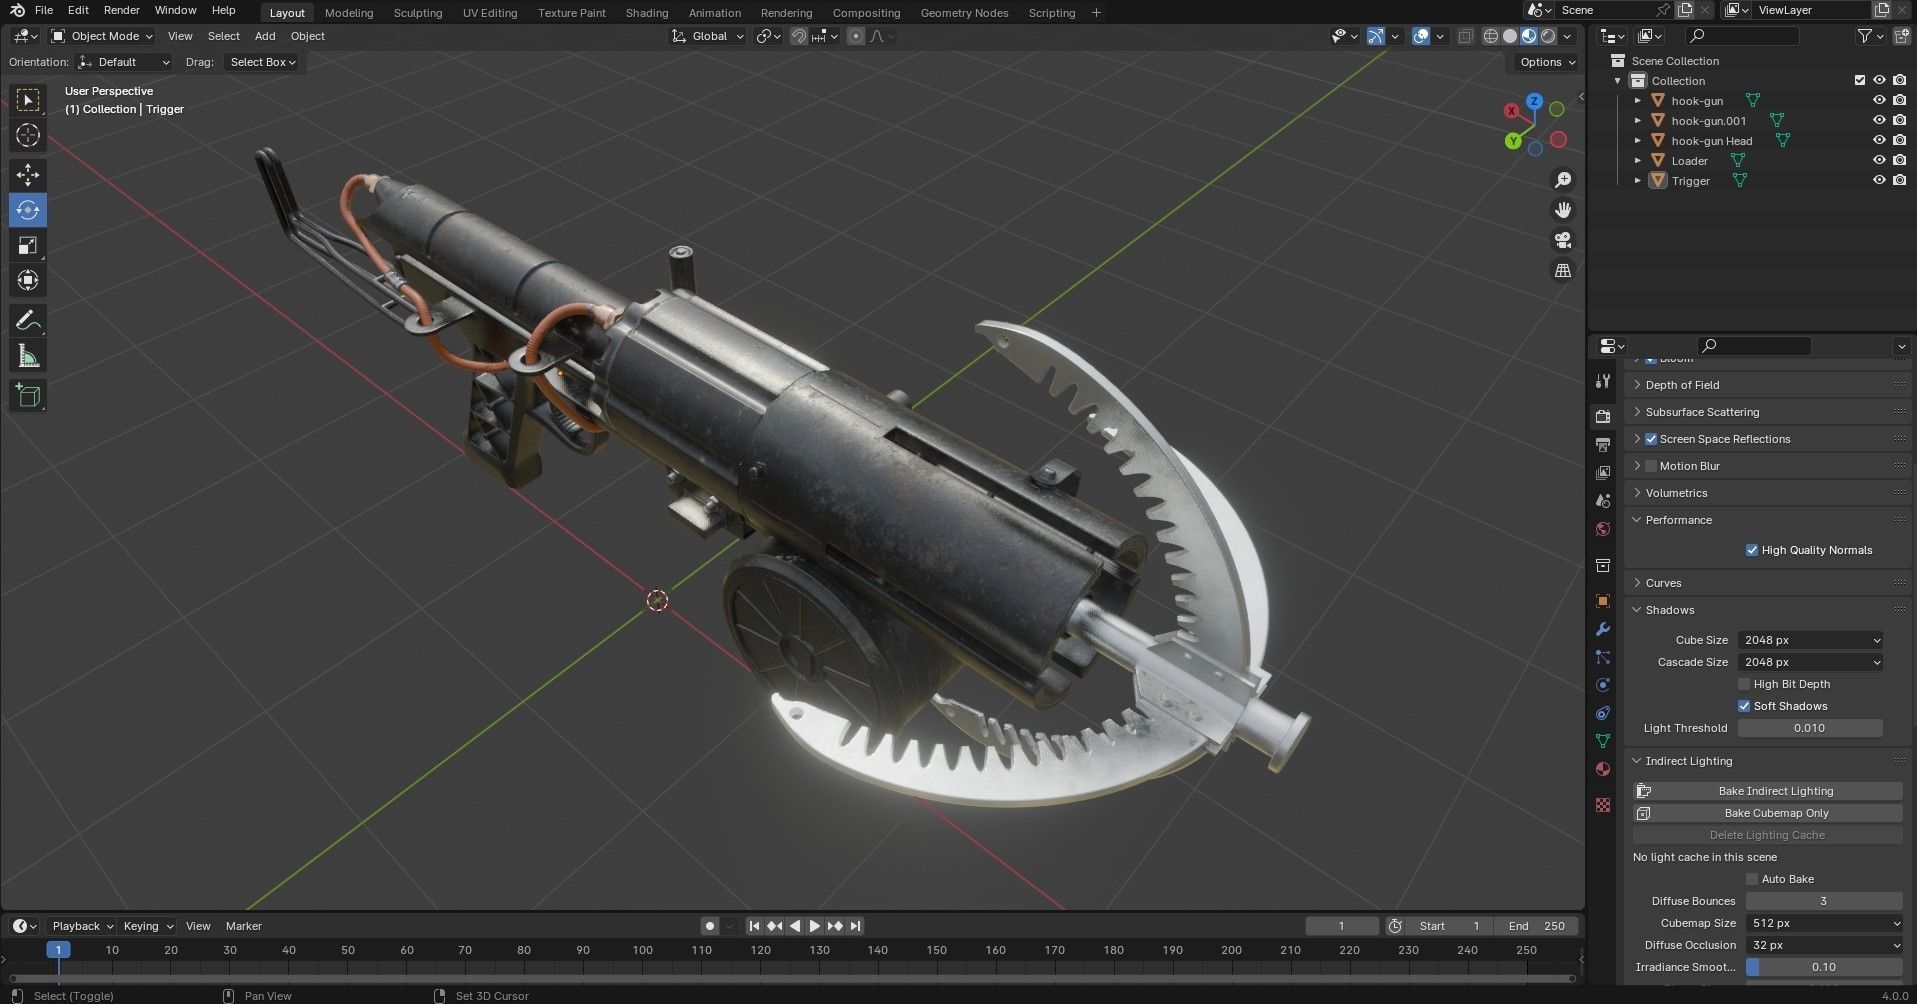This screenshot has height=1004, width=1917.
Task: Jump to timeline end frame button
Action: coord(856,926)
